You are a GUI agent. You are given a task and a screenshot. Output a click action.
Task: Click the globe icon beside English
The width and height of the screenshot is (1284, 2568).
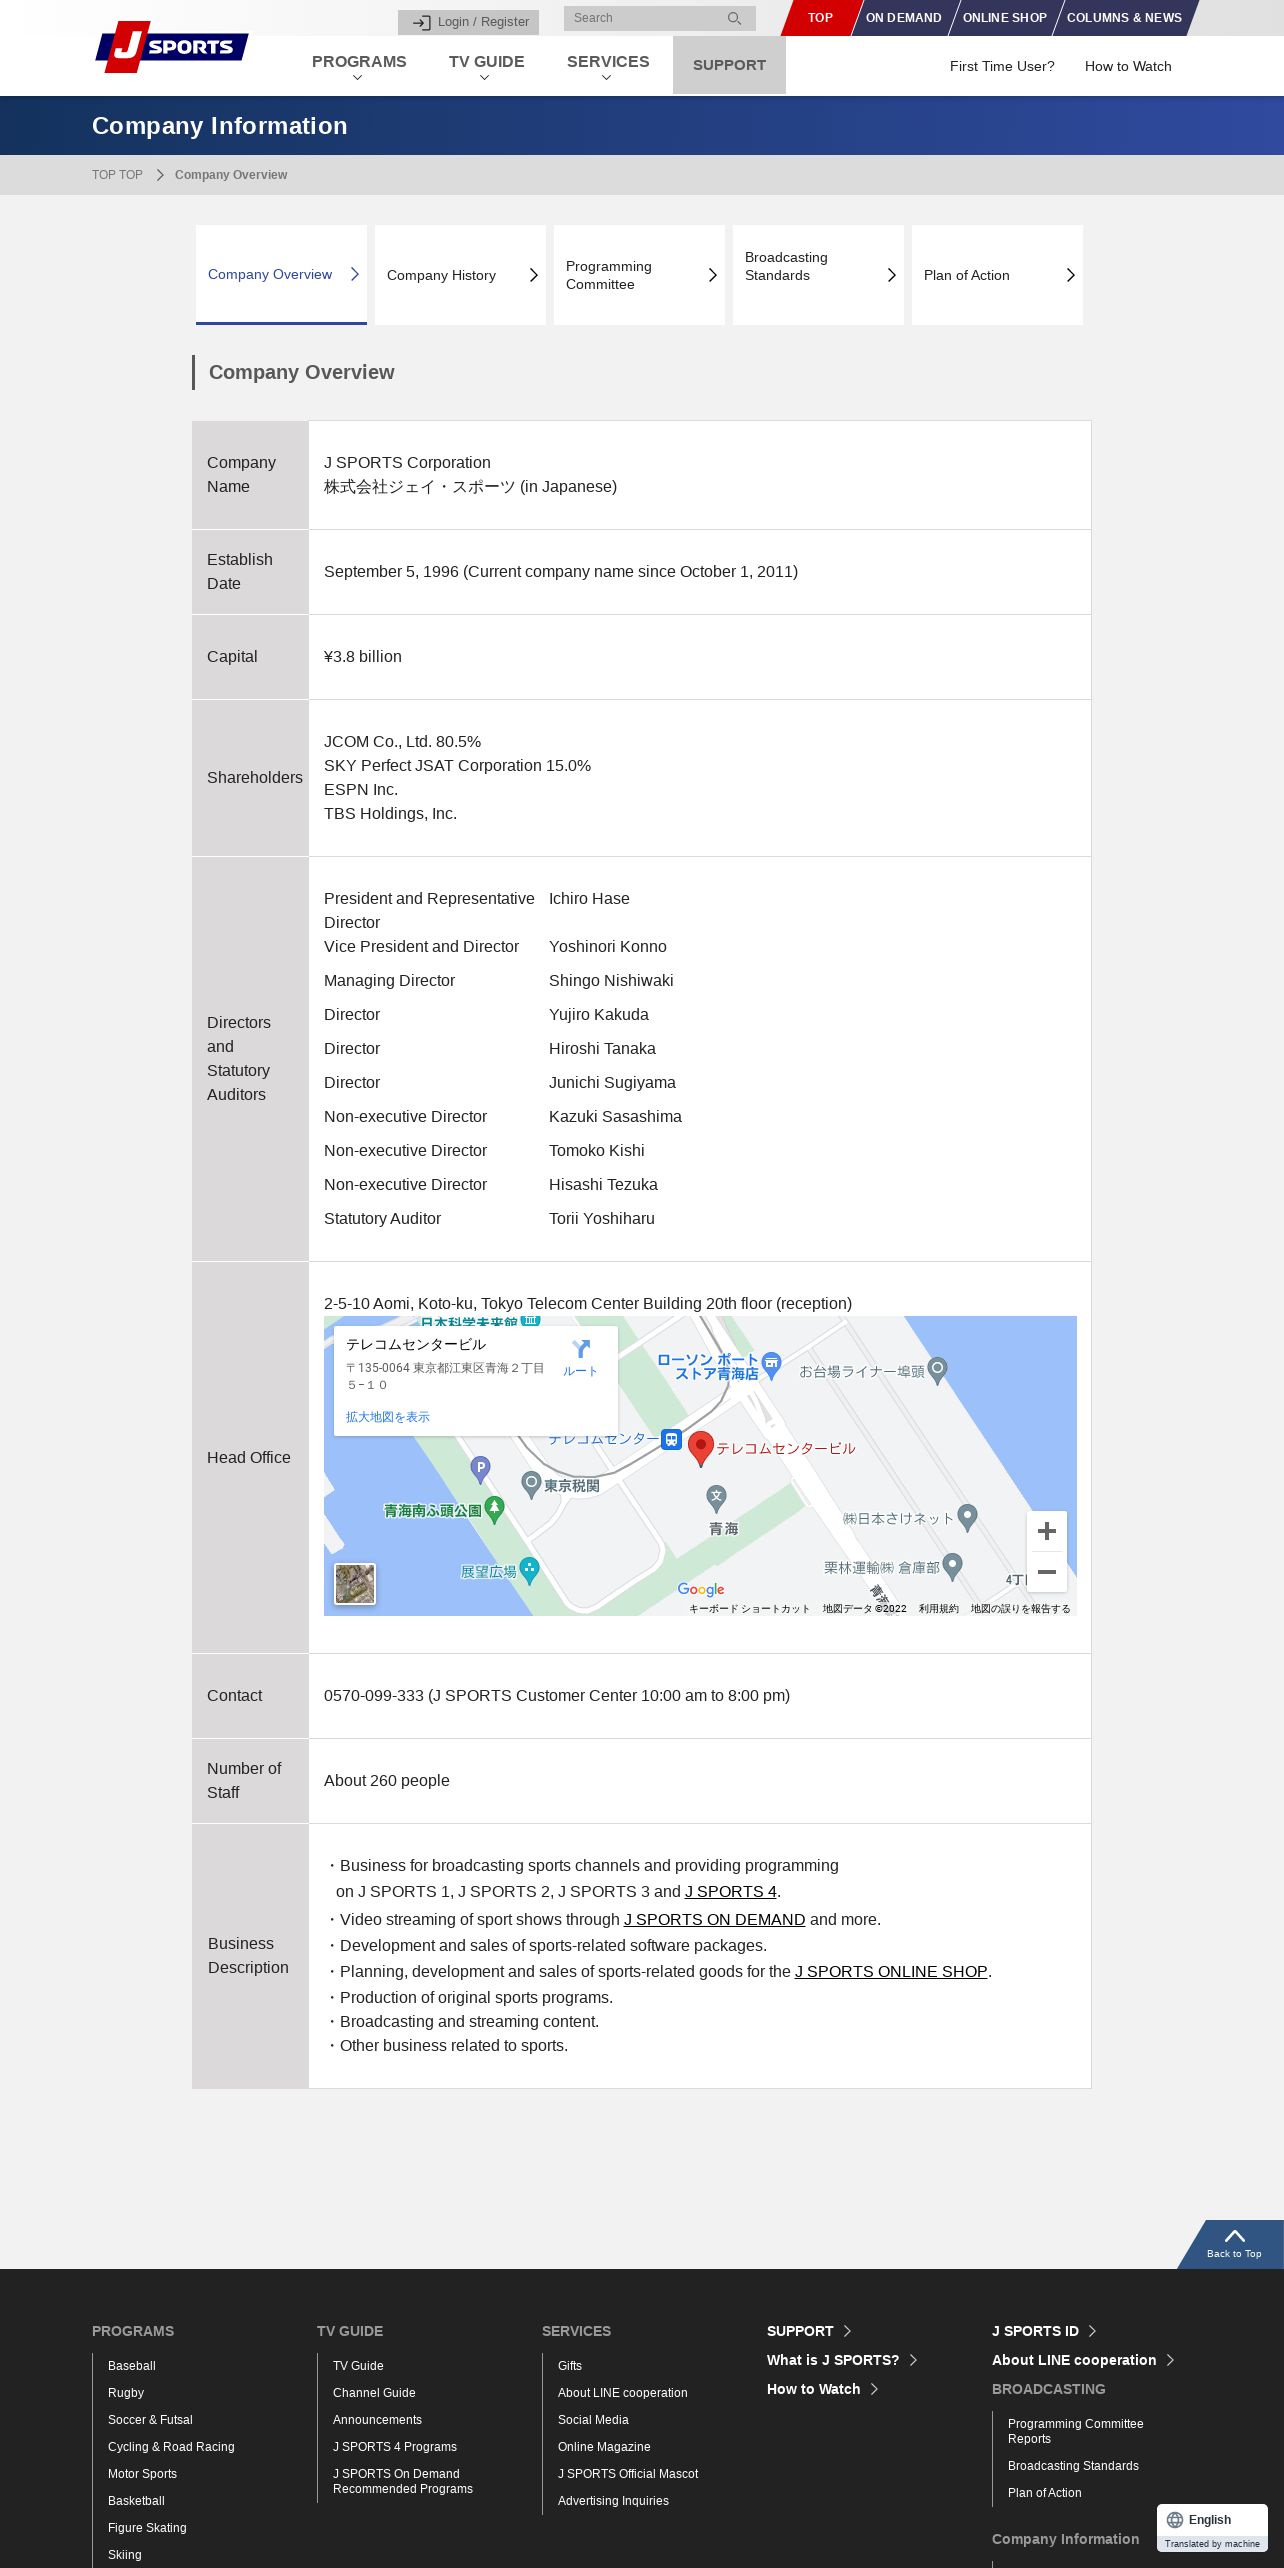tap(1175, 2520)
